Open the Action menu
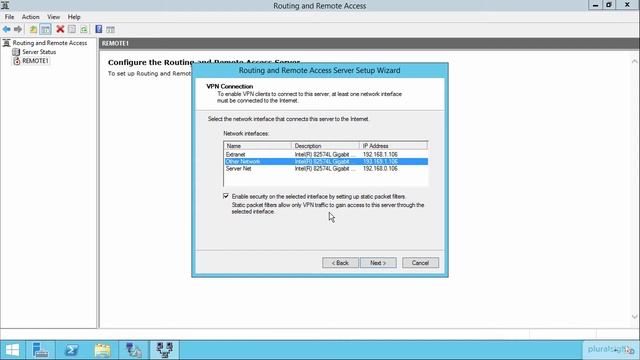Image resolution: width=640 pixels, height=360 pixels. coord(31,17)
